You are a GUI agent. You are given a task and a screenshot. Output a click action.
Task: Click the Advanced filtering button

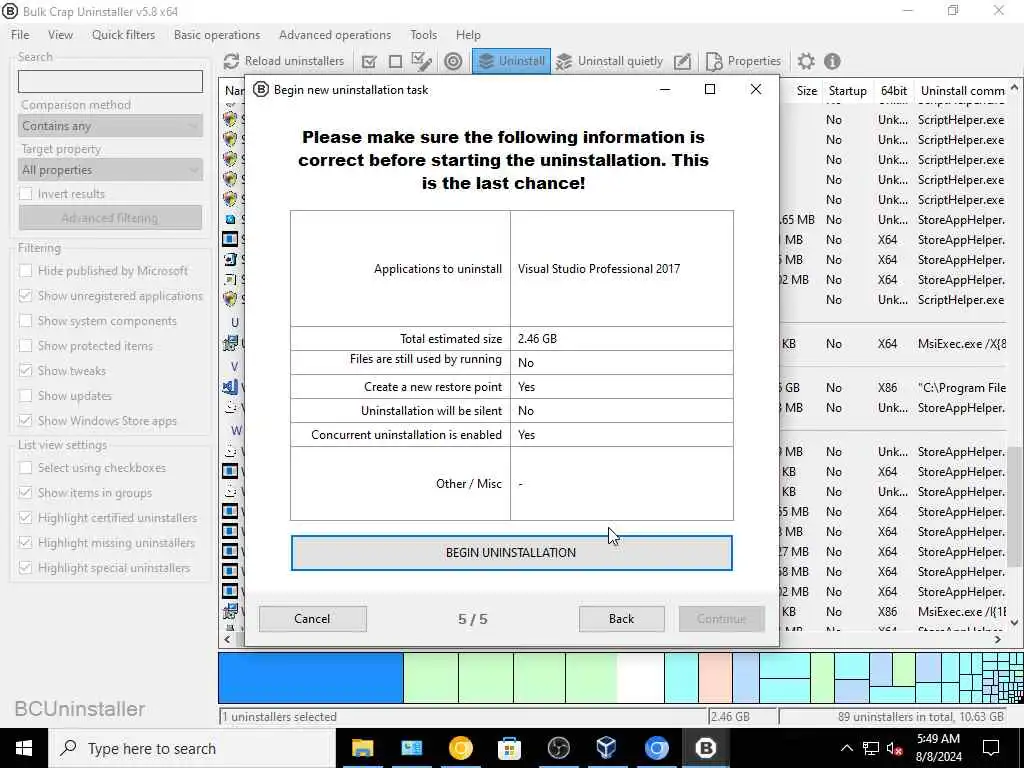coord(110,218)
